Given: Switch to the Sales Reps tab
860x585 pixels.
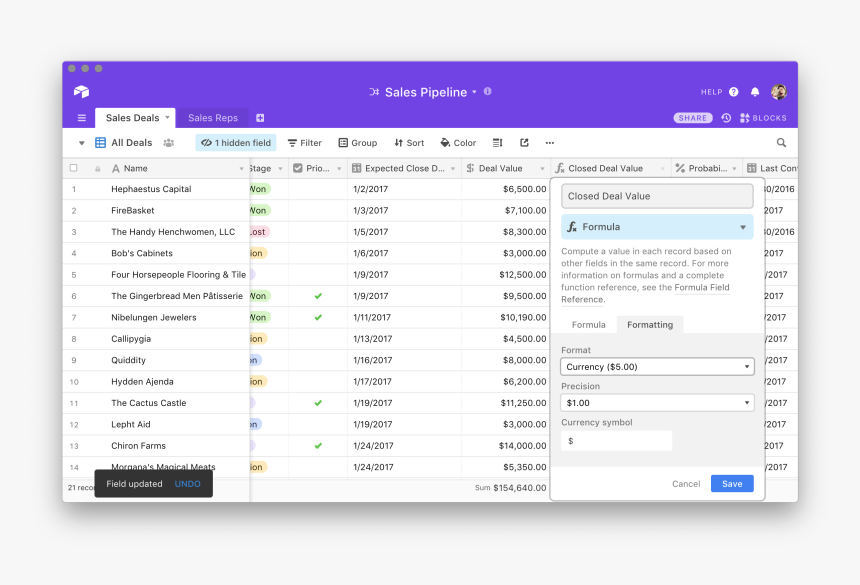Looking at the screenshot, I should pos(213,118).
